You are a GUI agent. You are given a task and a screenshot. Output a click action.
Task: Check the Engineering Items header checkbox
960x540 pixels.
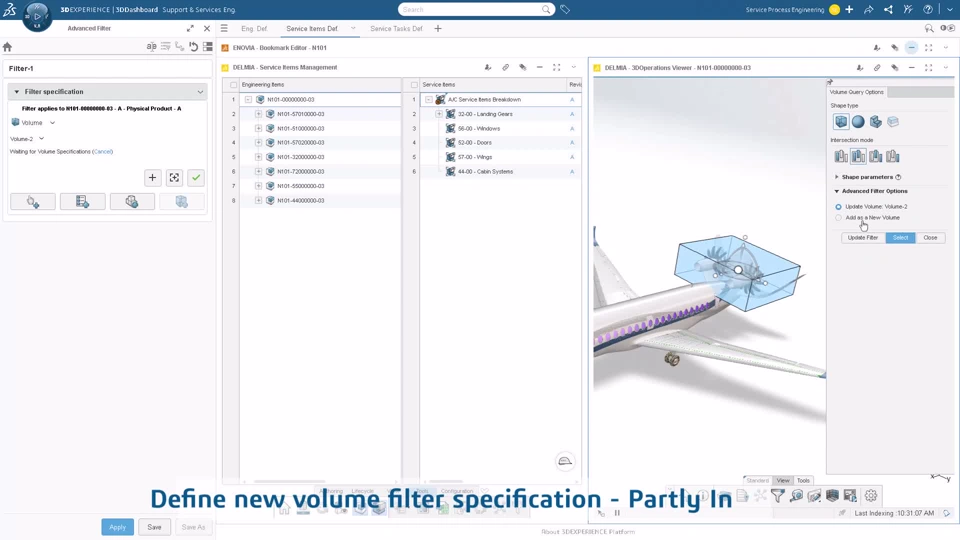point(233,84)
